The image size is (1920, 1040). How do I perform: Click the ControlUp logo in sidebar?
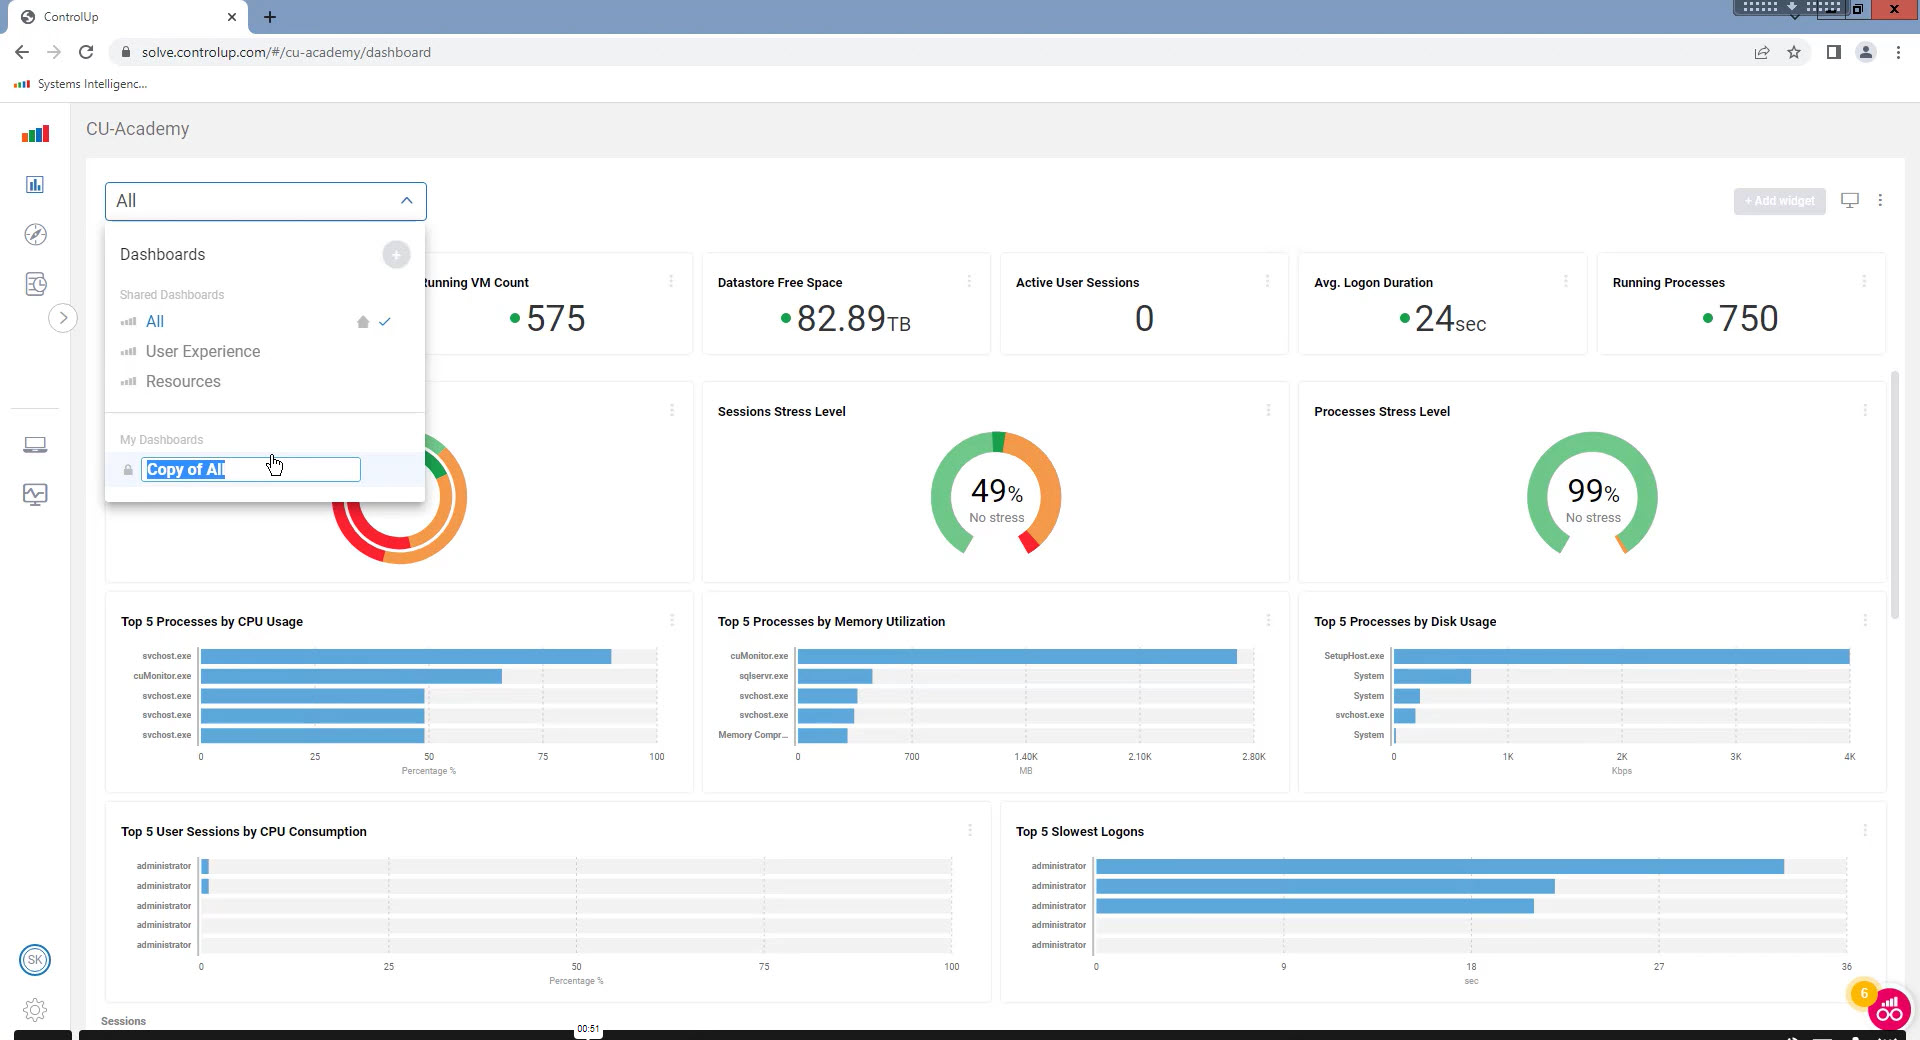tap(35, 134)
